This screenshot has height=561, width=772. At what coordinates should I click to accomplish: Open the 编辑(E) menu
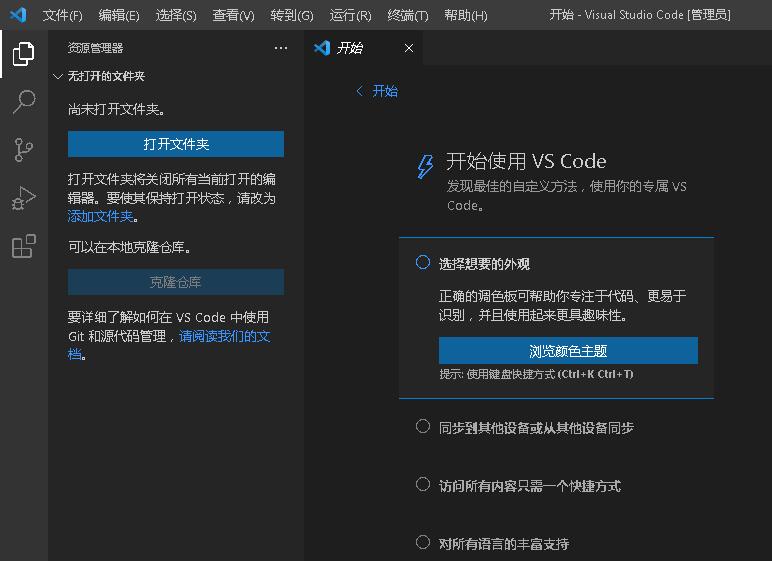119,15
